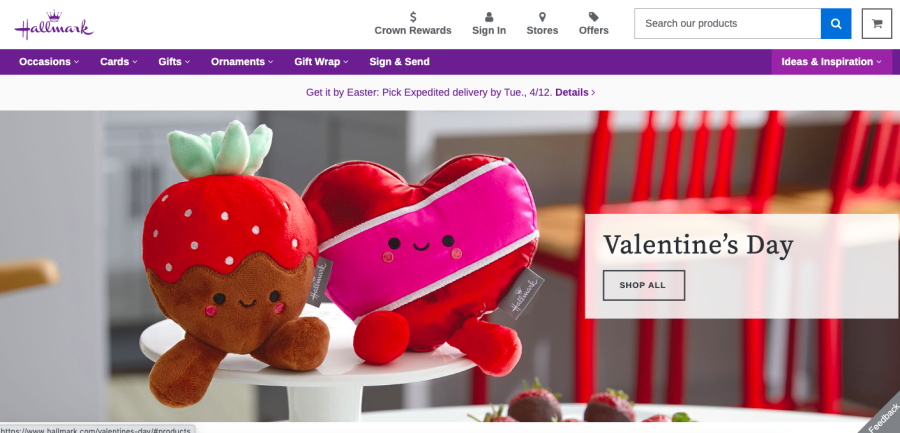View Offers tag icon
Image resolution: width=900 pixels, height=433 pixels.
coord(593,17)
